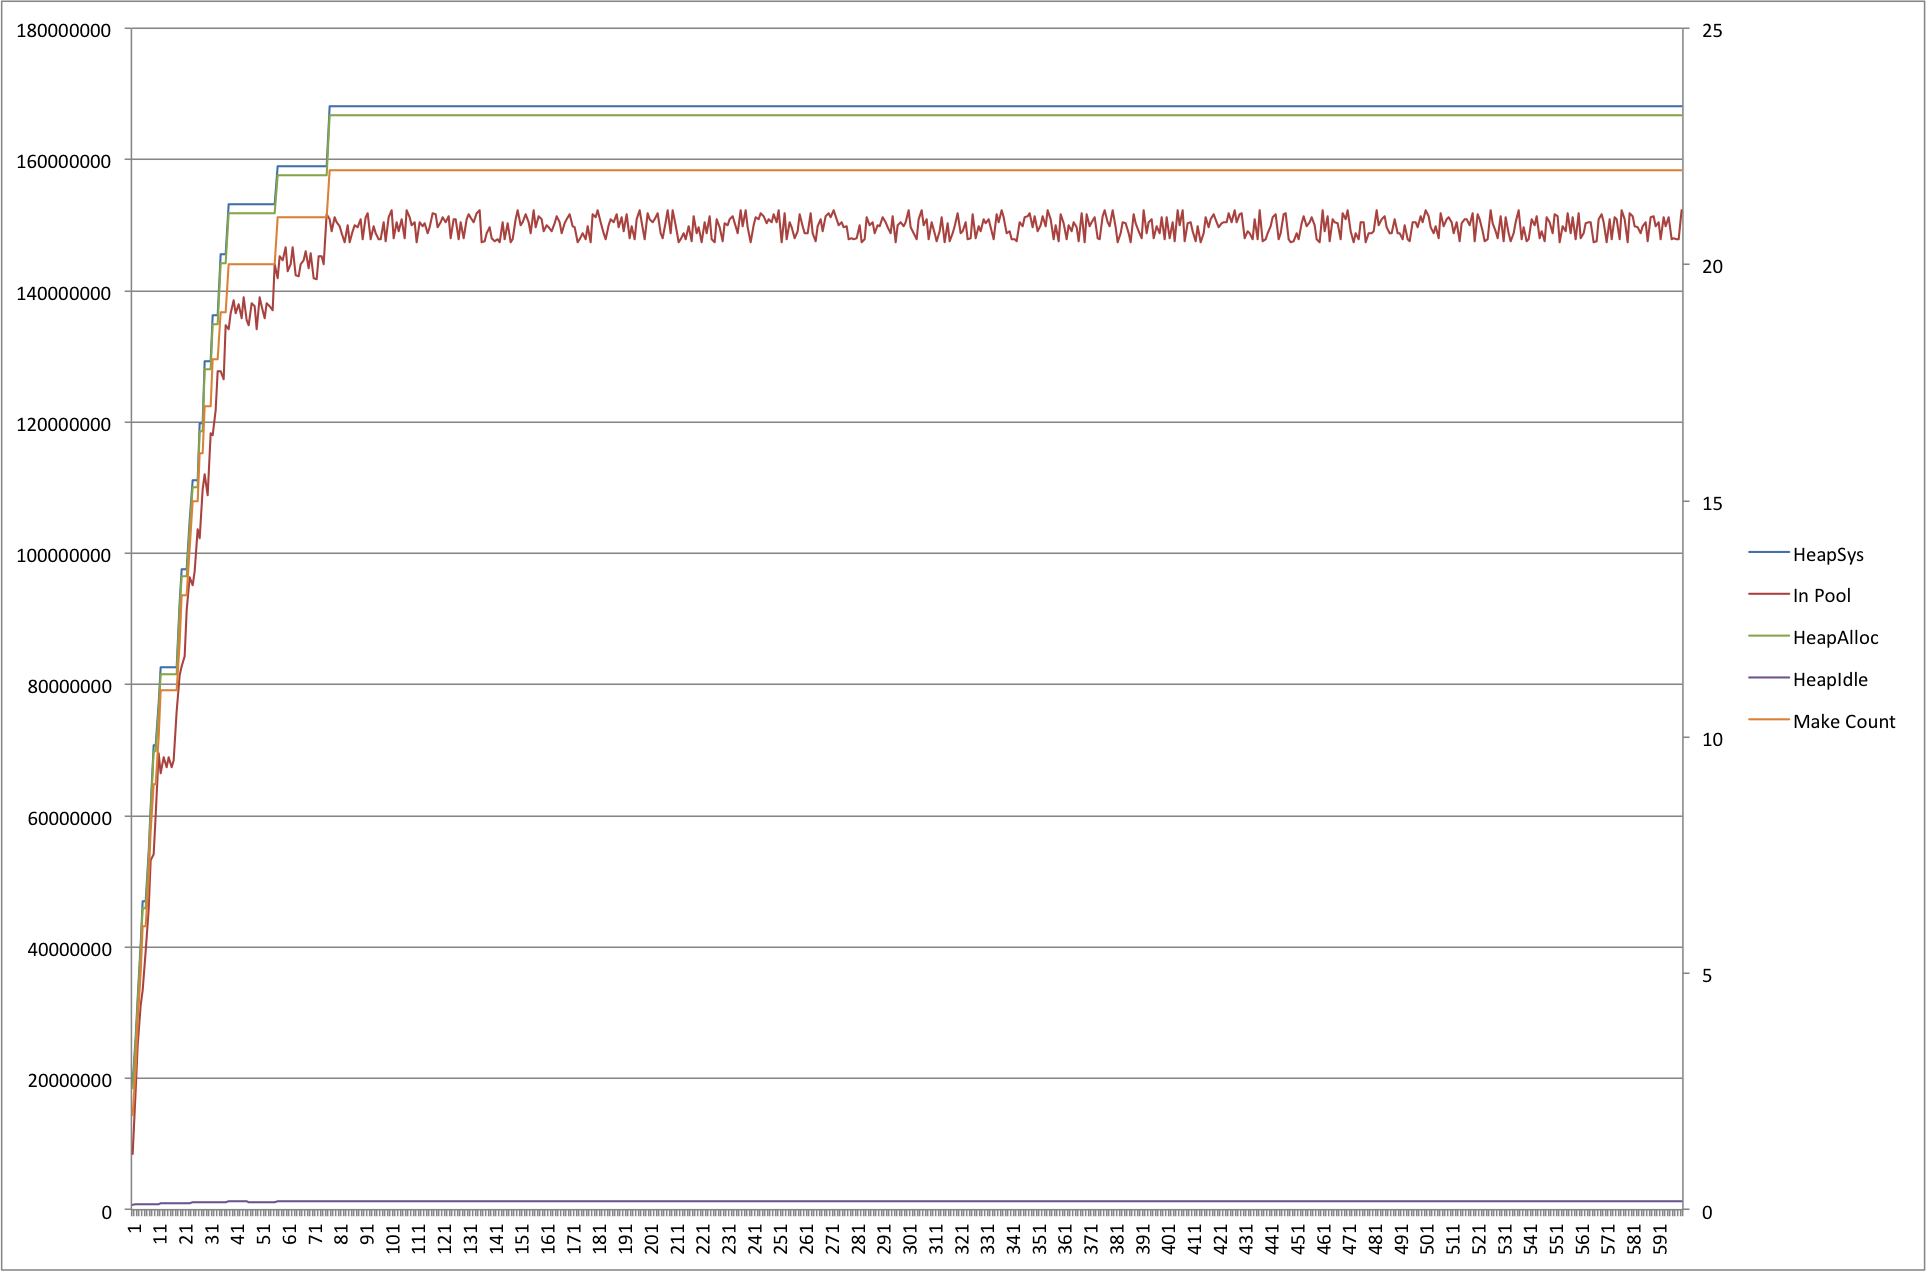This screenshot has height=1271, width=1926.
Task: Select the In Pool legend entry
Action: [x=1821, y=596]
